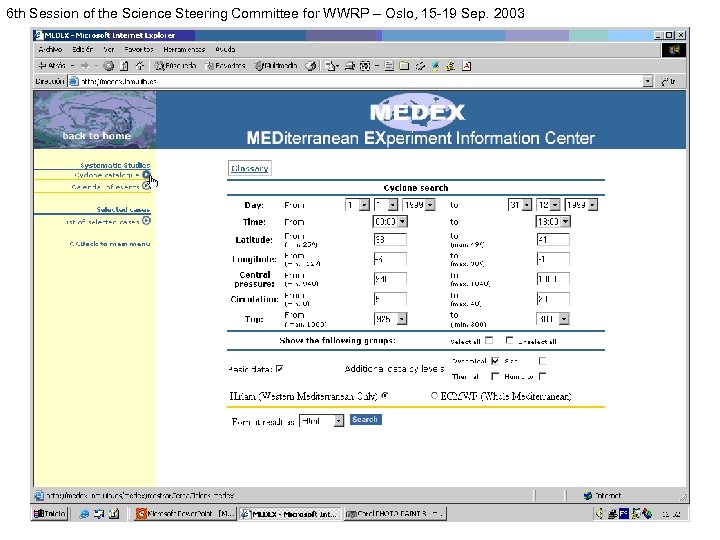Open the Time From 00:00 dropdown
The width and height of the screenshot is (720, 540).
[x=390, y=222]
